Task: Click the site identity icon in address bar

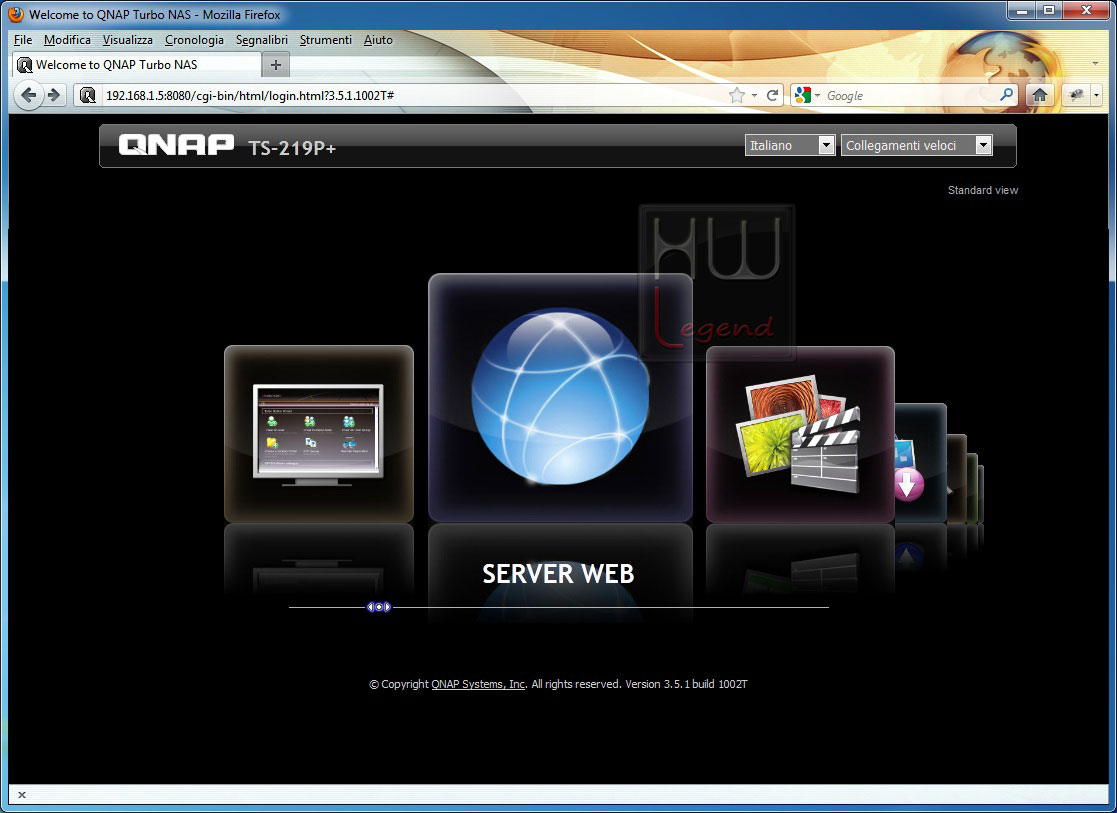Action: [x=88, y=95]
